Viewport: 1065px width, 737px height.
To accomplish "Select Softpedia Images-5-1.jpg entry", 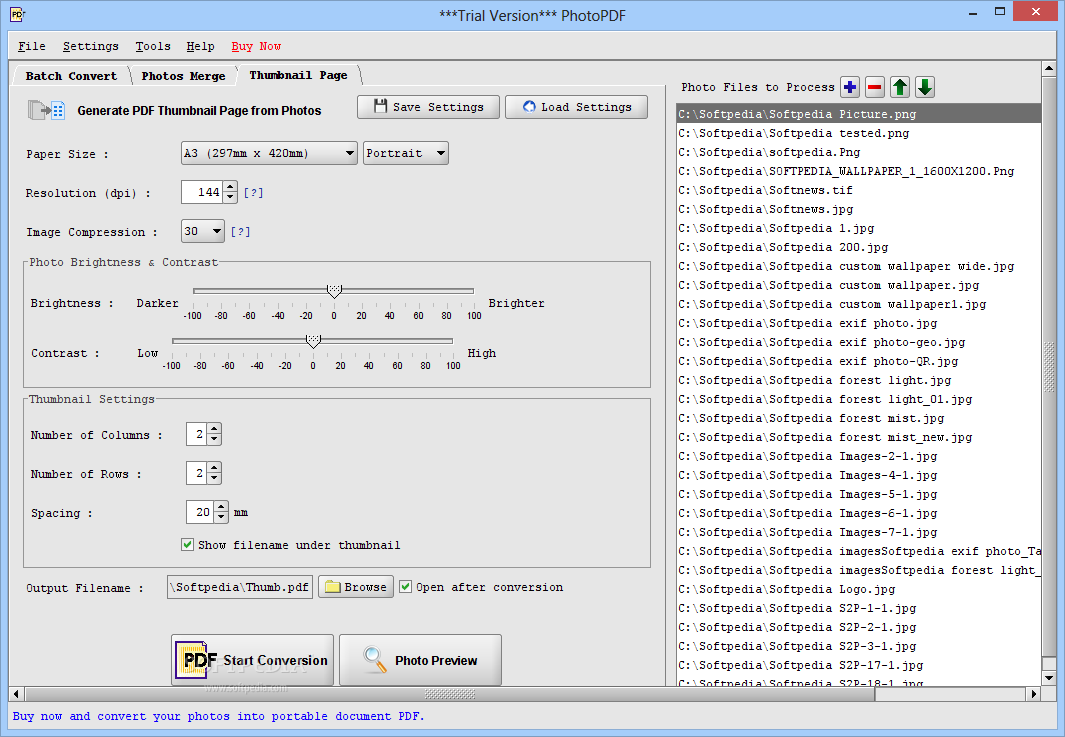I will pyautogui.click(x=859, y=495).
